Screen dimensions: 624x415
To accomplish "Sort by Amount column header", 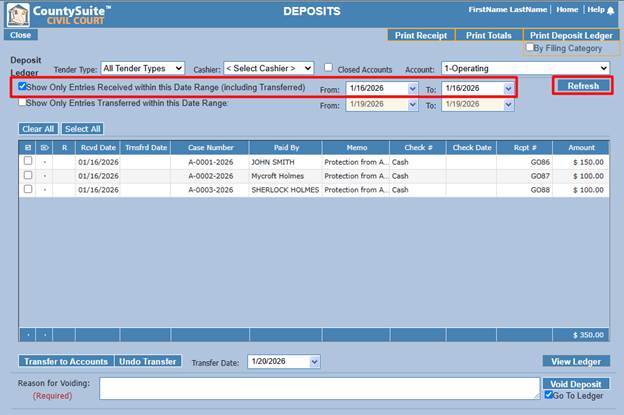I will 581,148.
